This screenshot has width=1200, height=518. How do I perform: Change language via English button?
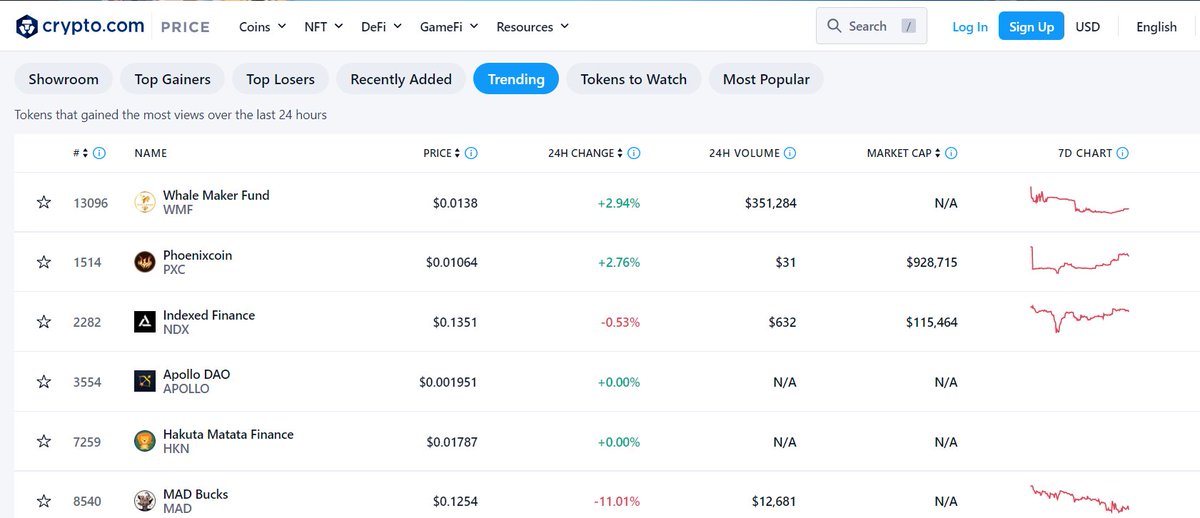[x=1156, y=27]
